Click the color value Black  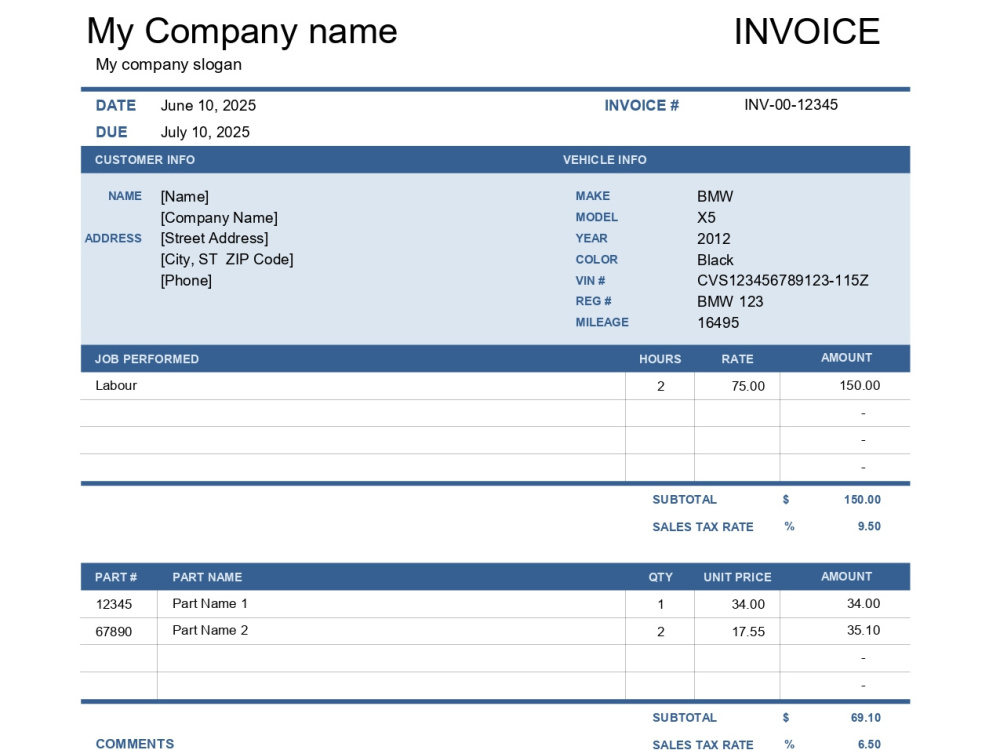point(715,260)
